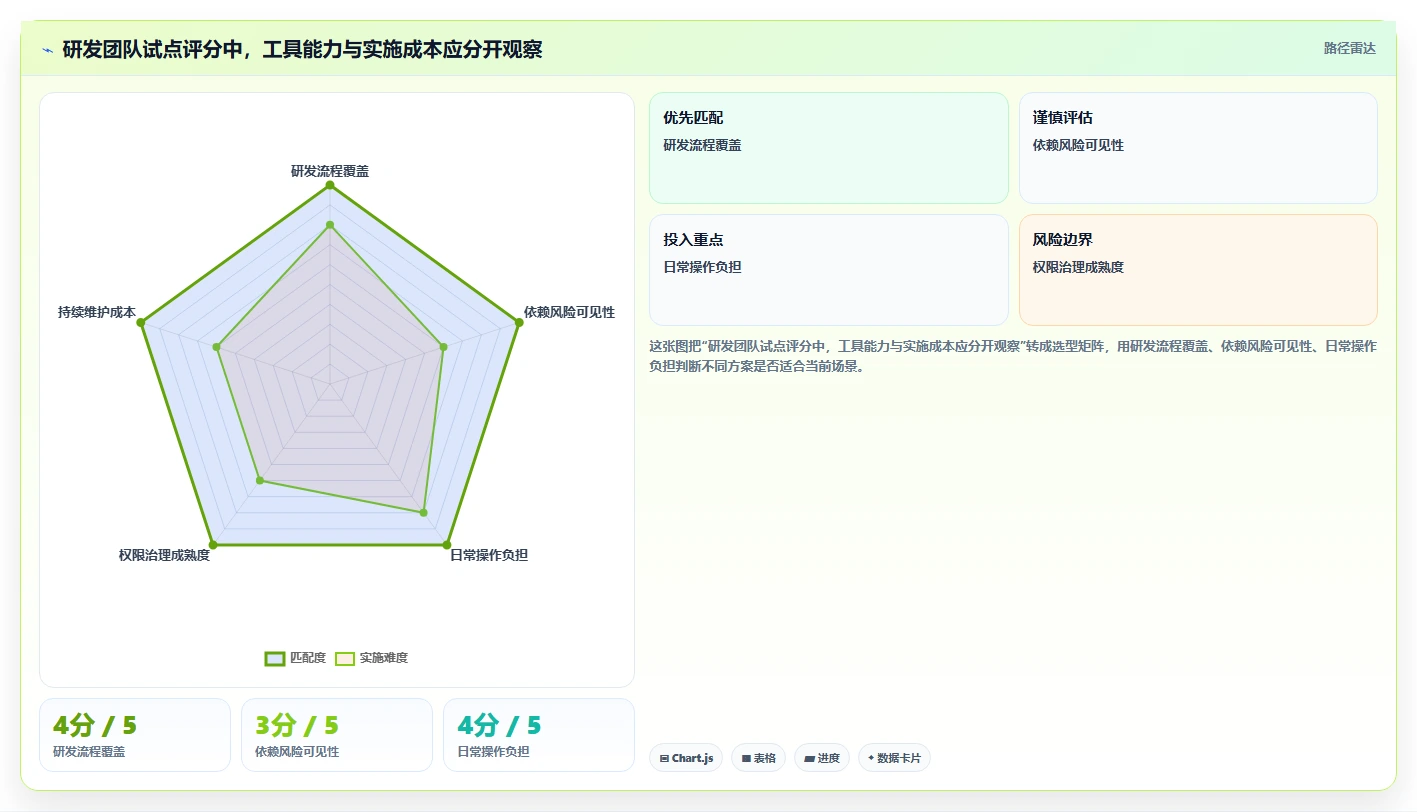The image size is (1417, 812).
Task: Click the outer radar point at 依赖风险可见性
Action: [518, 322]
